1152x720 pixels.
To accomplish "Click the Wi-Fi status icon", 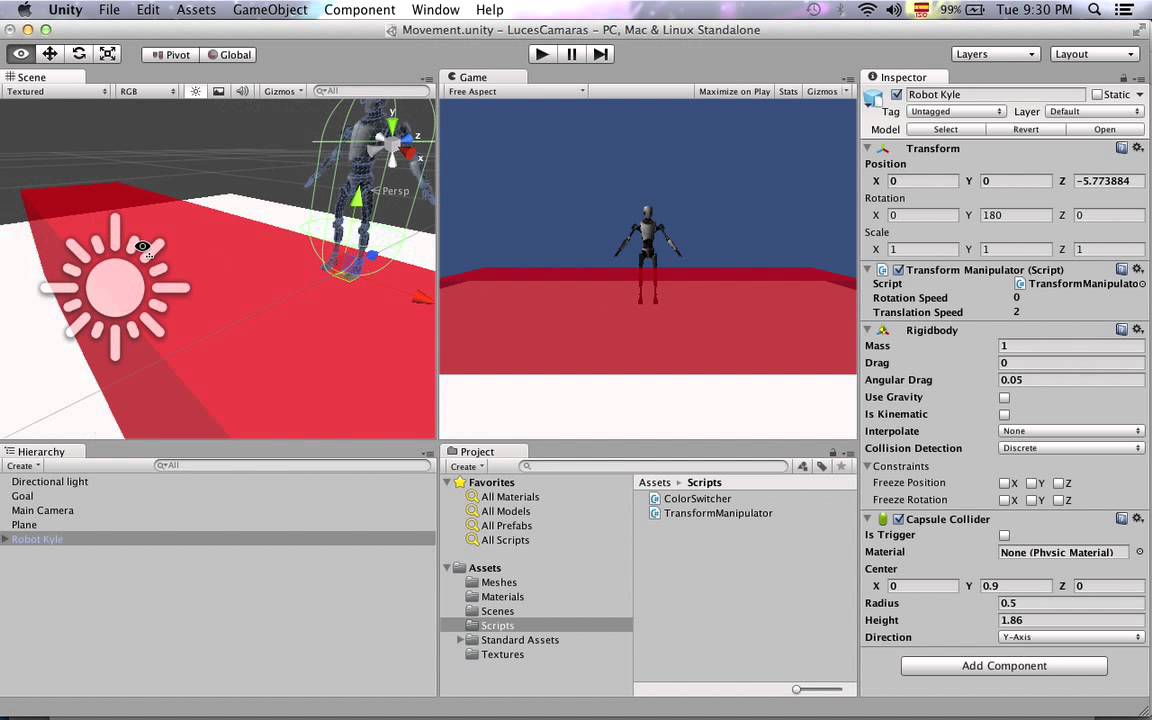I will tap(868, 10).
